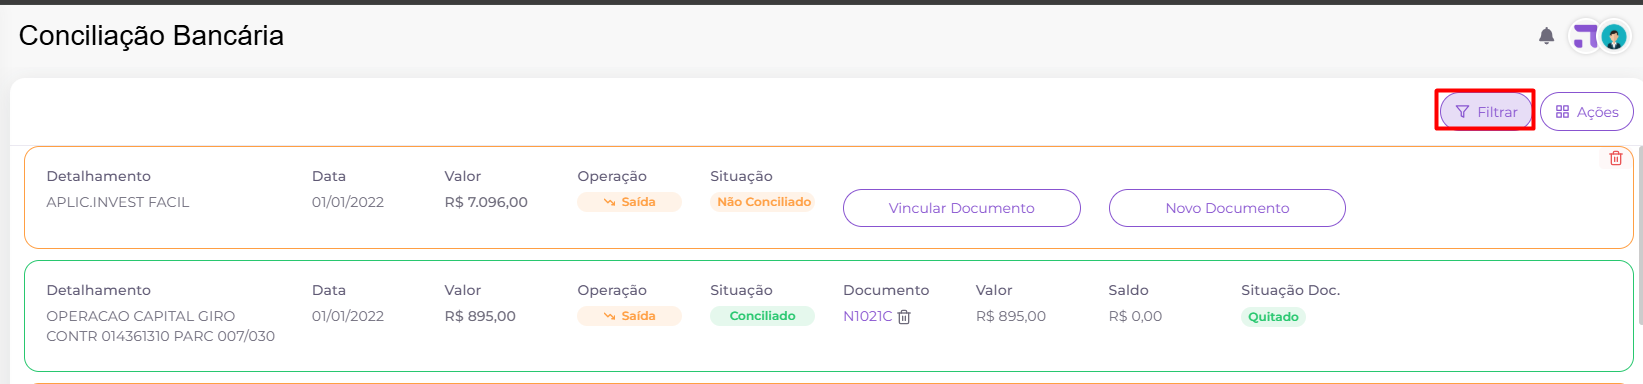
Task: Select the APLIC.INVEST FACIL detail text
Action: pyautogui.click(x=118, y=202)
